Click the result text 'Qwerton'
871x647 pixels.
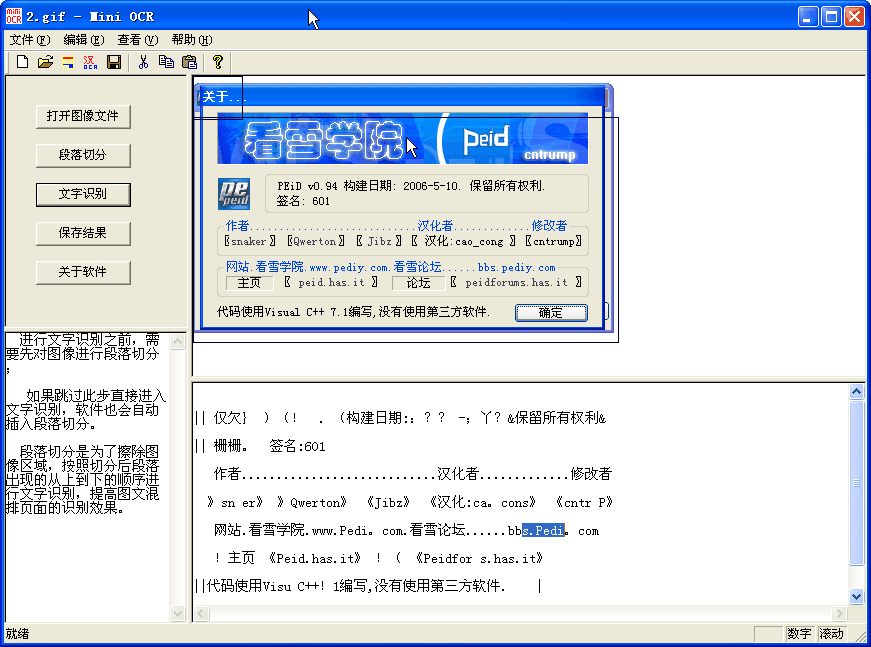[317, 503]
